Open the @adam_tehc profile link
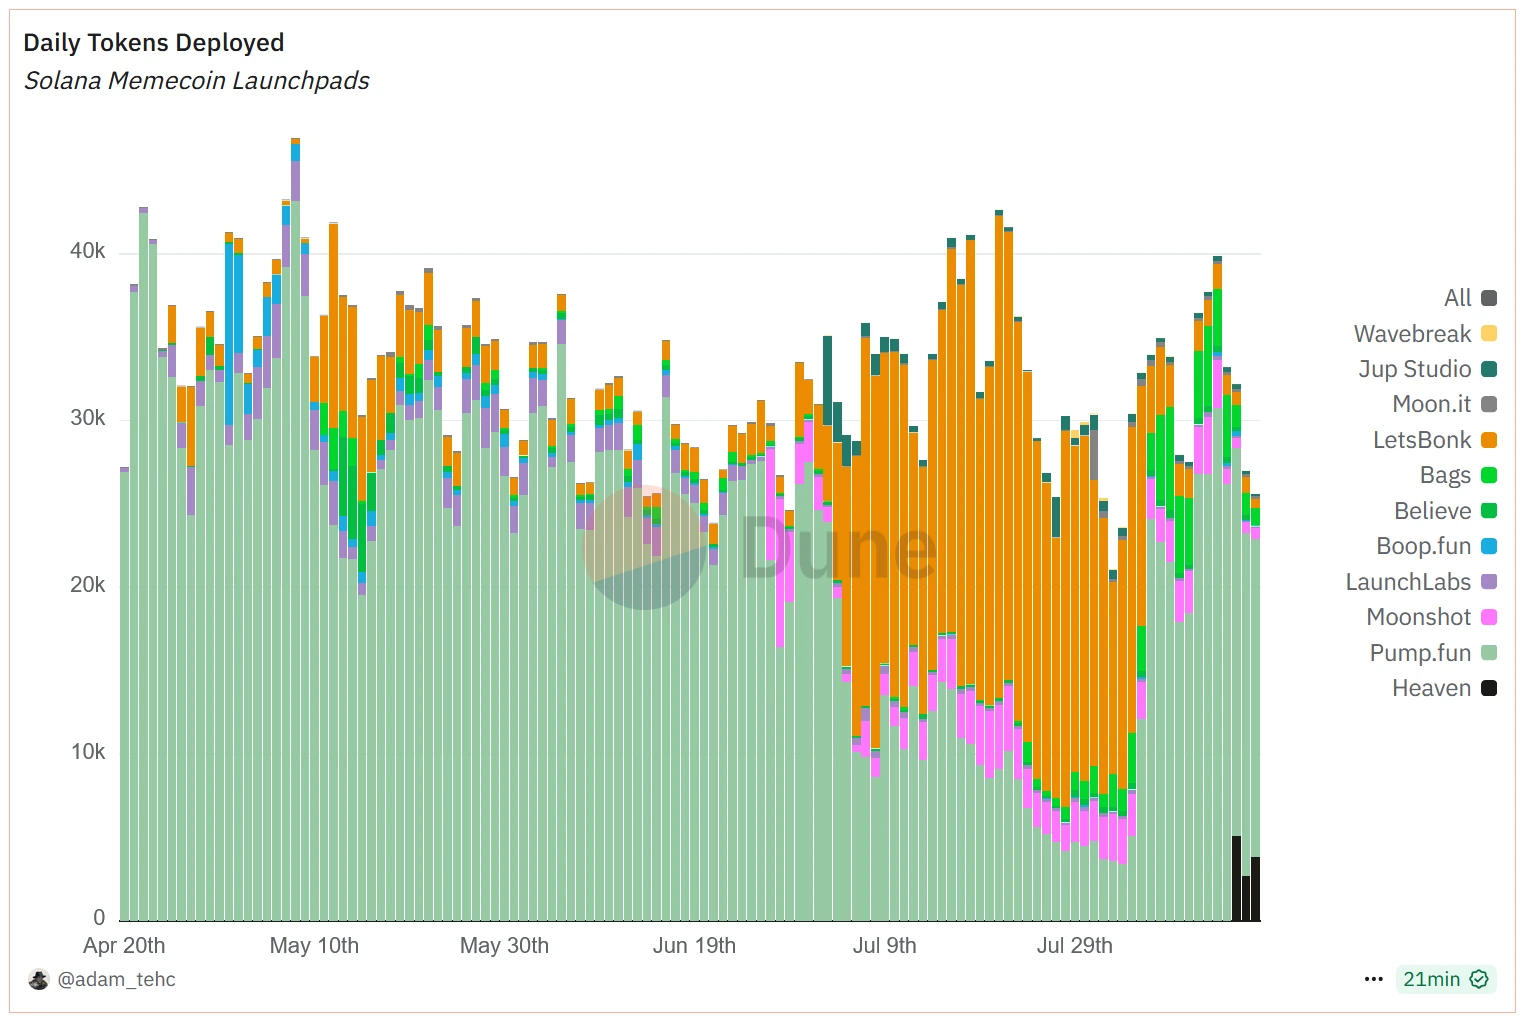Image resolution: width=1524 pixels, height=1019 pixels. coord(116,979)
